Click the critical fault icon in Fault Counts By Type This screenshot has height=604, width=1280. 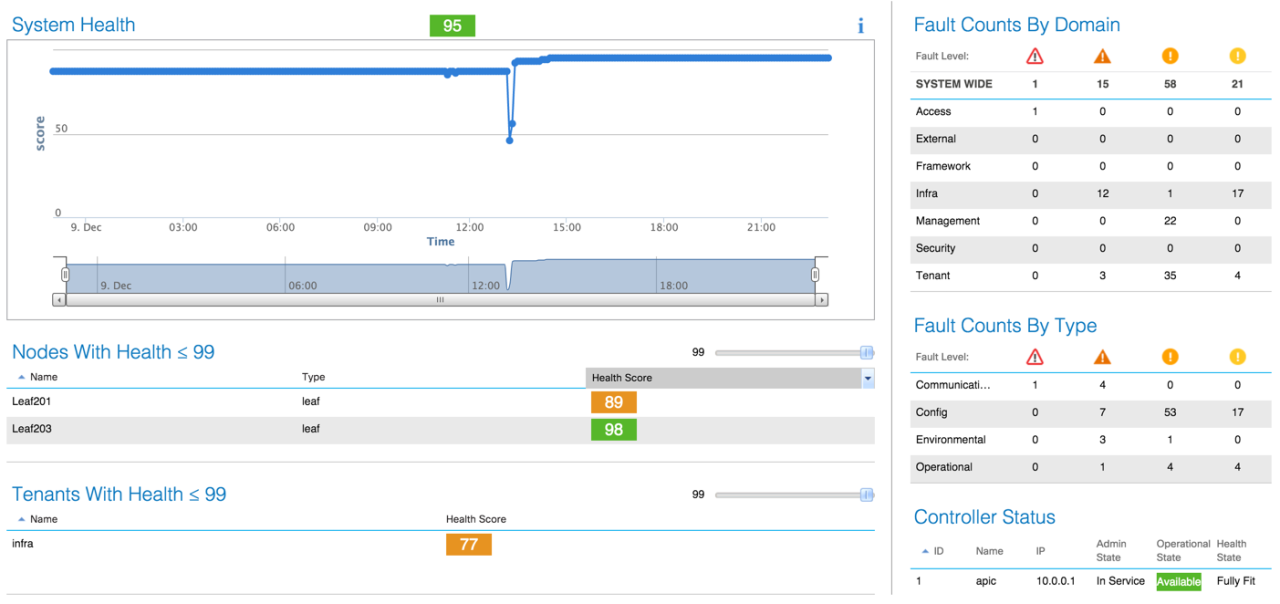pyautogui.click(x=1035, y=357)
